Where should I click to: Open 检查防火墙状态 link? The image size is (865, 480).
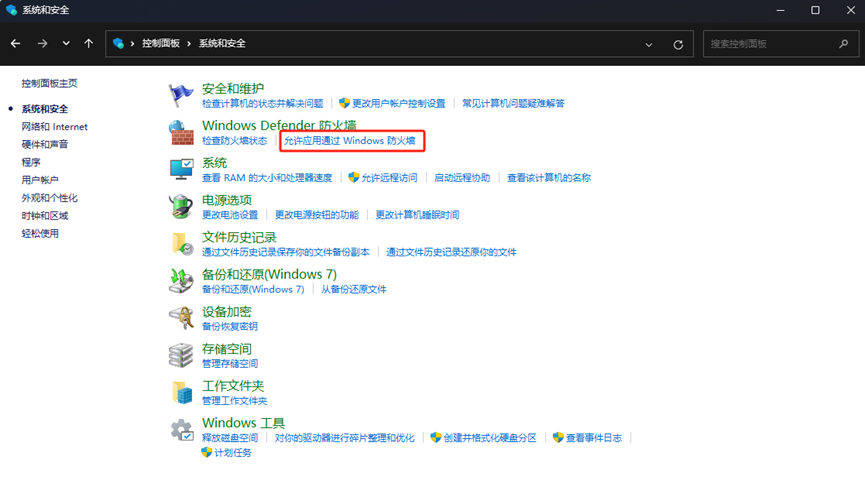click(x=234, y=141)
